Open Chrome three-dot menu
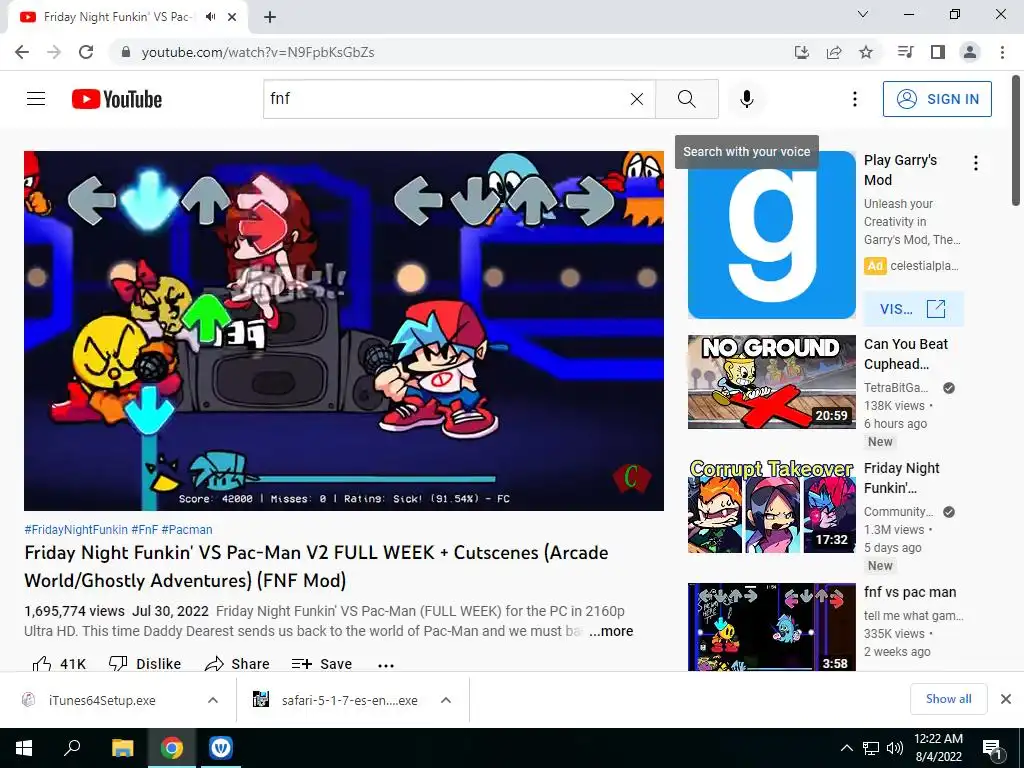 [1002, 52]
